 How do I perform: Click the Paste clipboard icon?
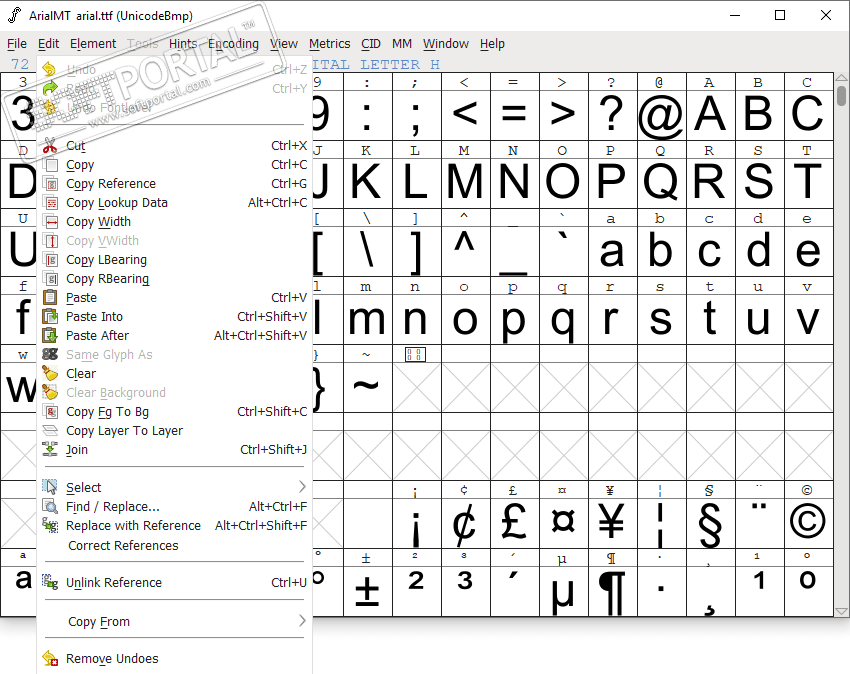(50, 298)
